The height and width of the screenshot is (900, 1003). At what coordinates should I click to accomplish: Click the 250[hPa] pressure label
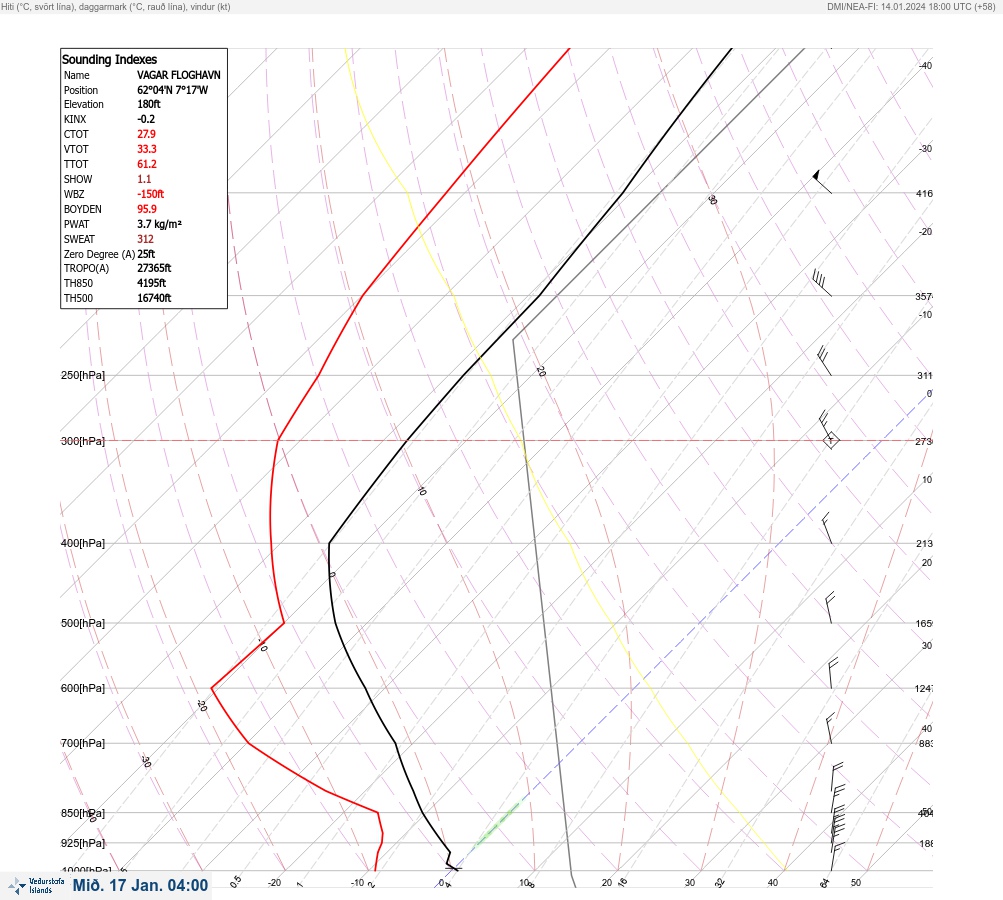point(83,375)
